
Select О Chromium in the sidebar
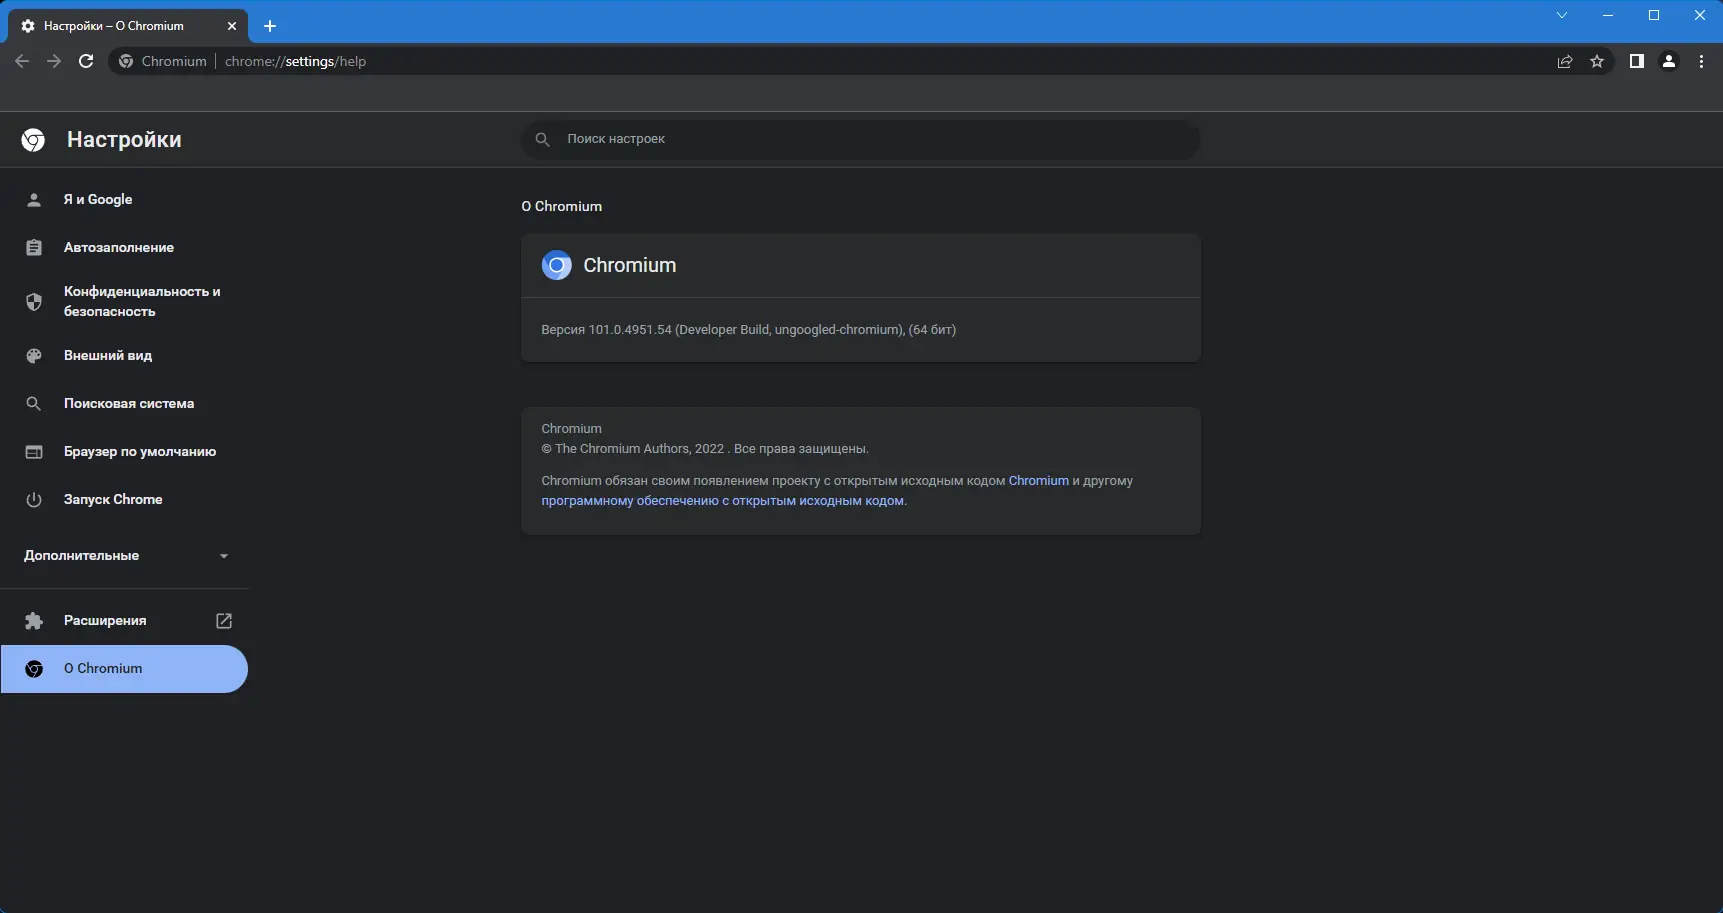click(124, 669)
